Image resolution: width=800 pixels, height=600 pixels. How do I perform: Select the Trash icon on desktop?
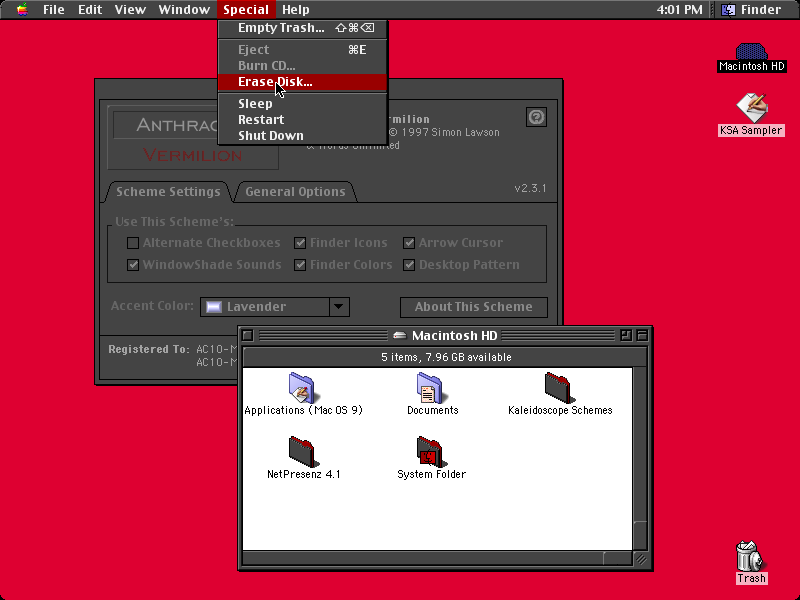coord(751,556)
